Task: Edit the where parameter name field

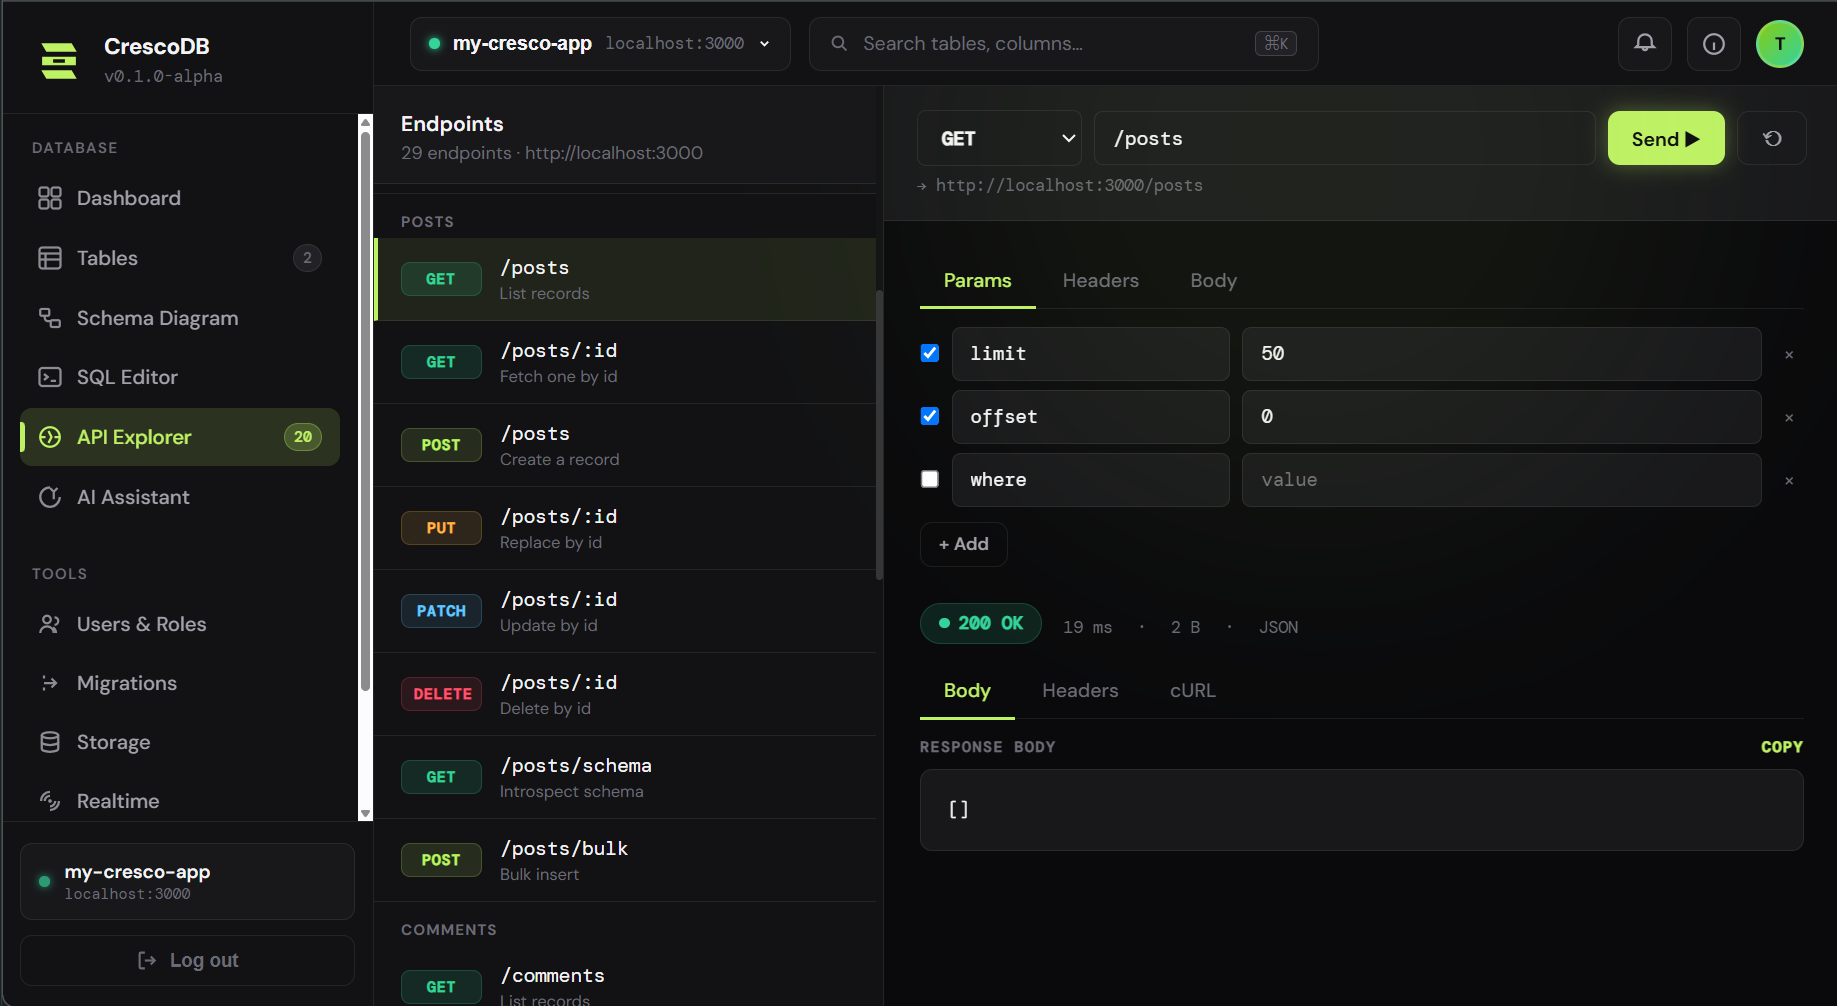Action: point(1090,480)
